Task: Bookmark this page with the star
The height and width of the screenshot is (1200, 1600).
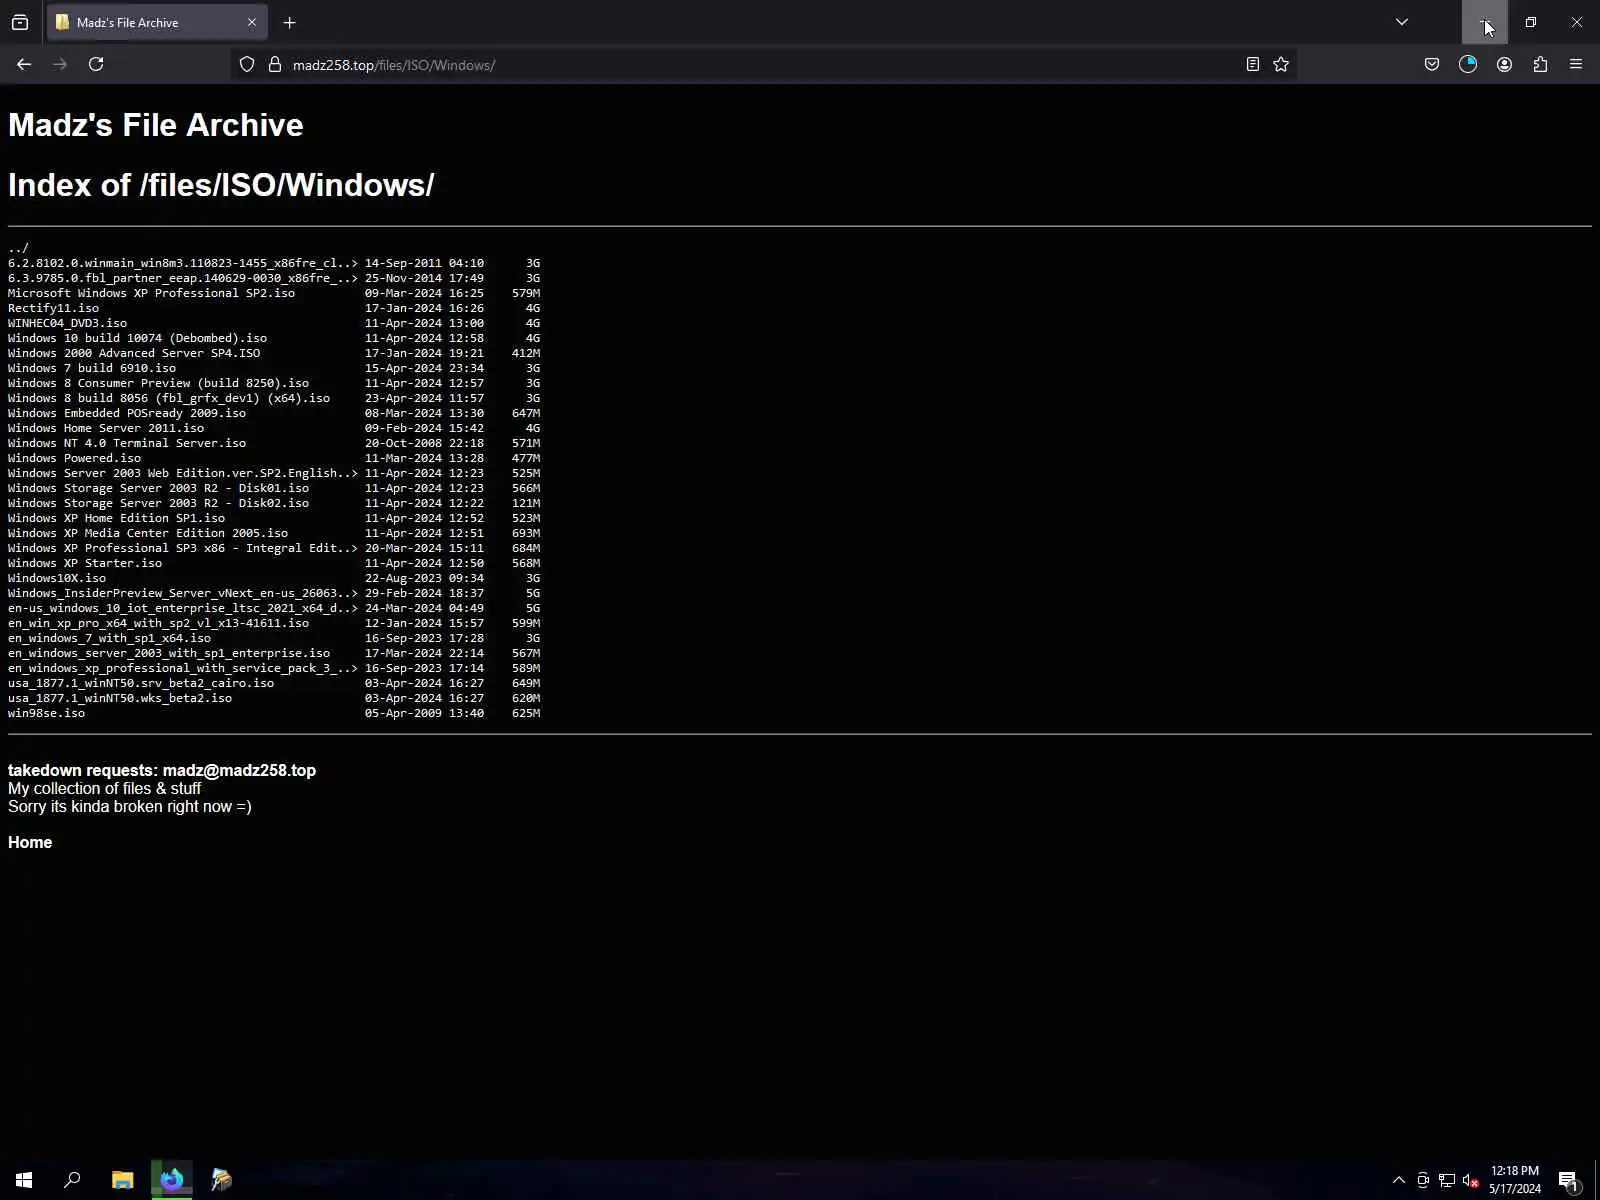Action: click(1281, 65)
